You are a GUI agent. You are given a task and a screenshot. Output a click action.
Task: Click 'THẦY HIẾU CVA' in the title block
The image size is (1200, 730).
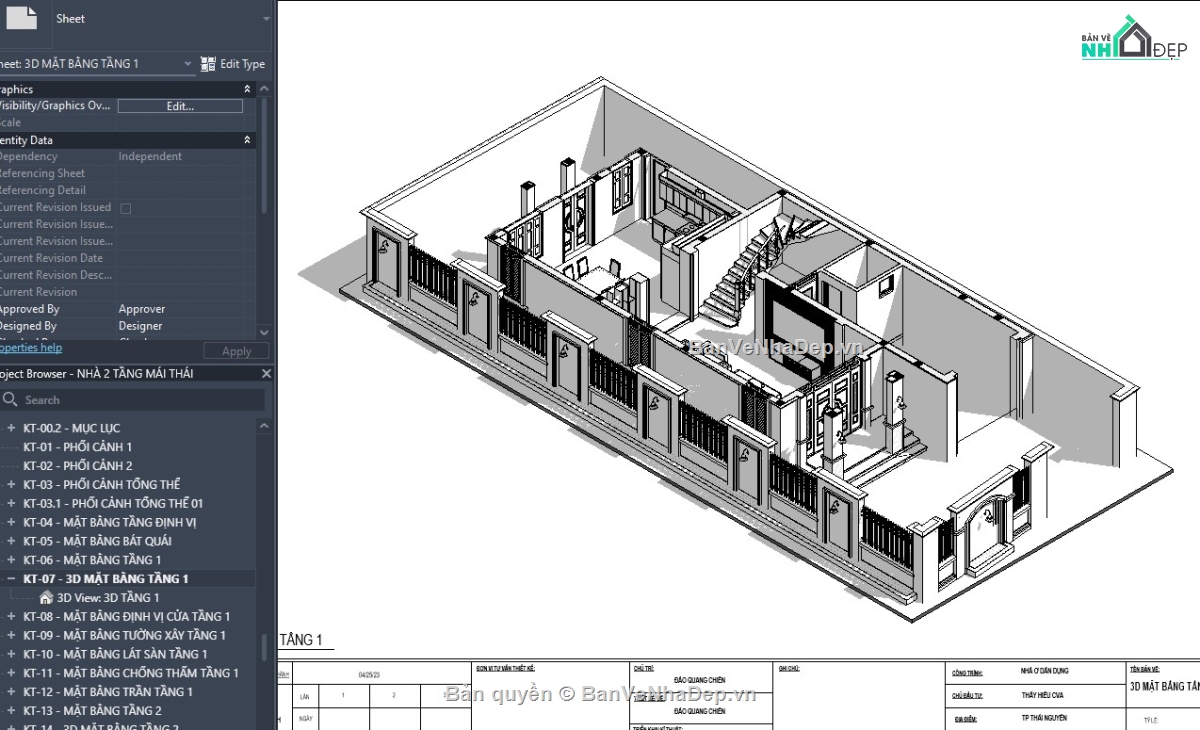coord(1043,695)
